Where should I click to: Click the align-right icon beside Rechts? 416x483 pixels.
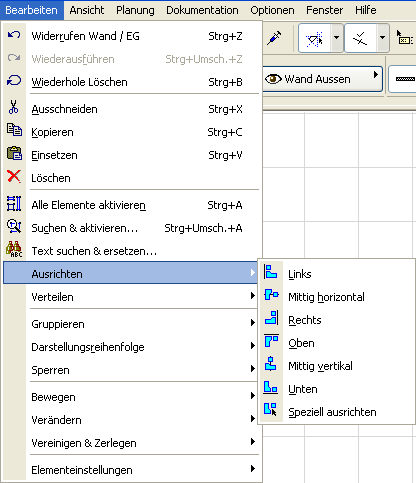(x=272, y=318)
